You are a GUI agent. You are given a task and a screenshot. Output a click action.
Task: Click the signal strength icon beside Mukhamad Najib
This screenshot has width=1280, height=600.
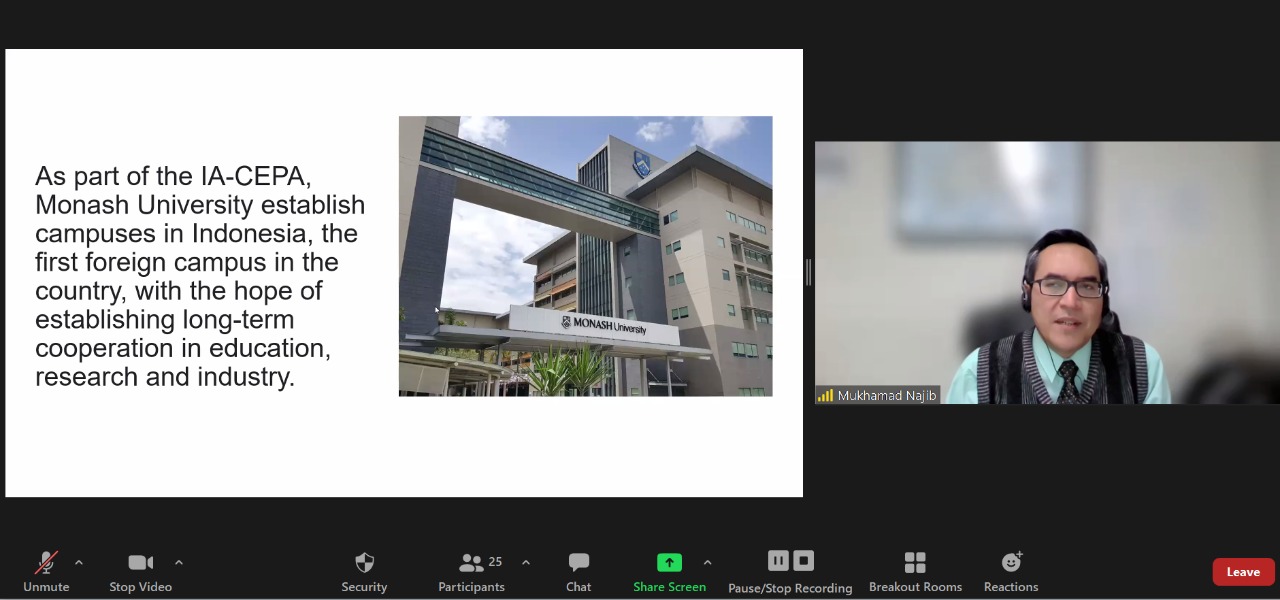point(825,396)
